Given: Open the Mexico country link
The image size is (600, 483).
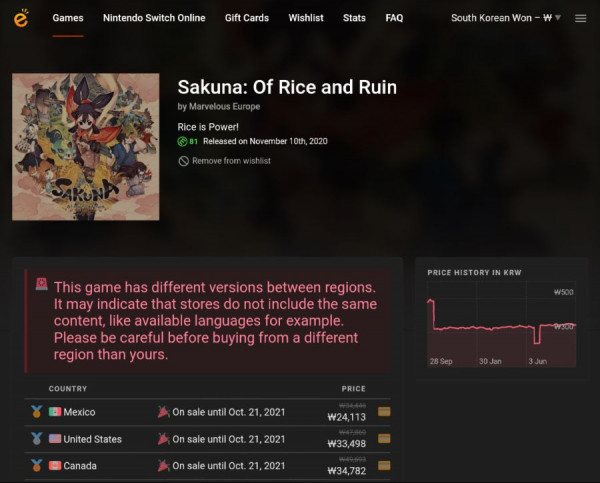Looking at the screenshot, I should (79, 412).
